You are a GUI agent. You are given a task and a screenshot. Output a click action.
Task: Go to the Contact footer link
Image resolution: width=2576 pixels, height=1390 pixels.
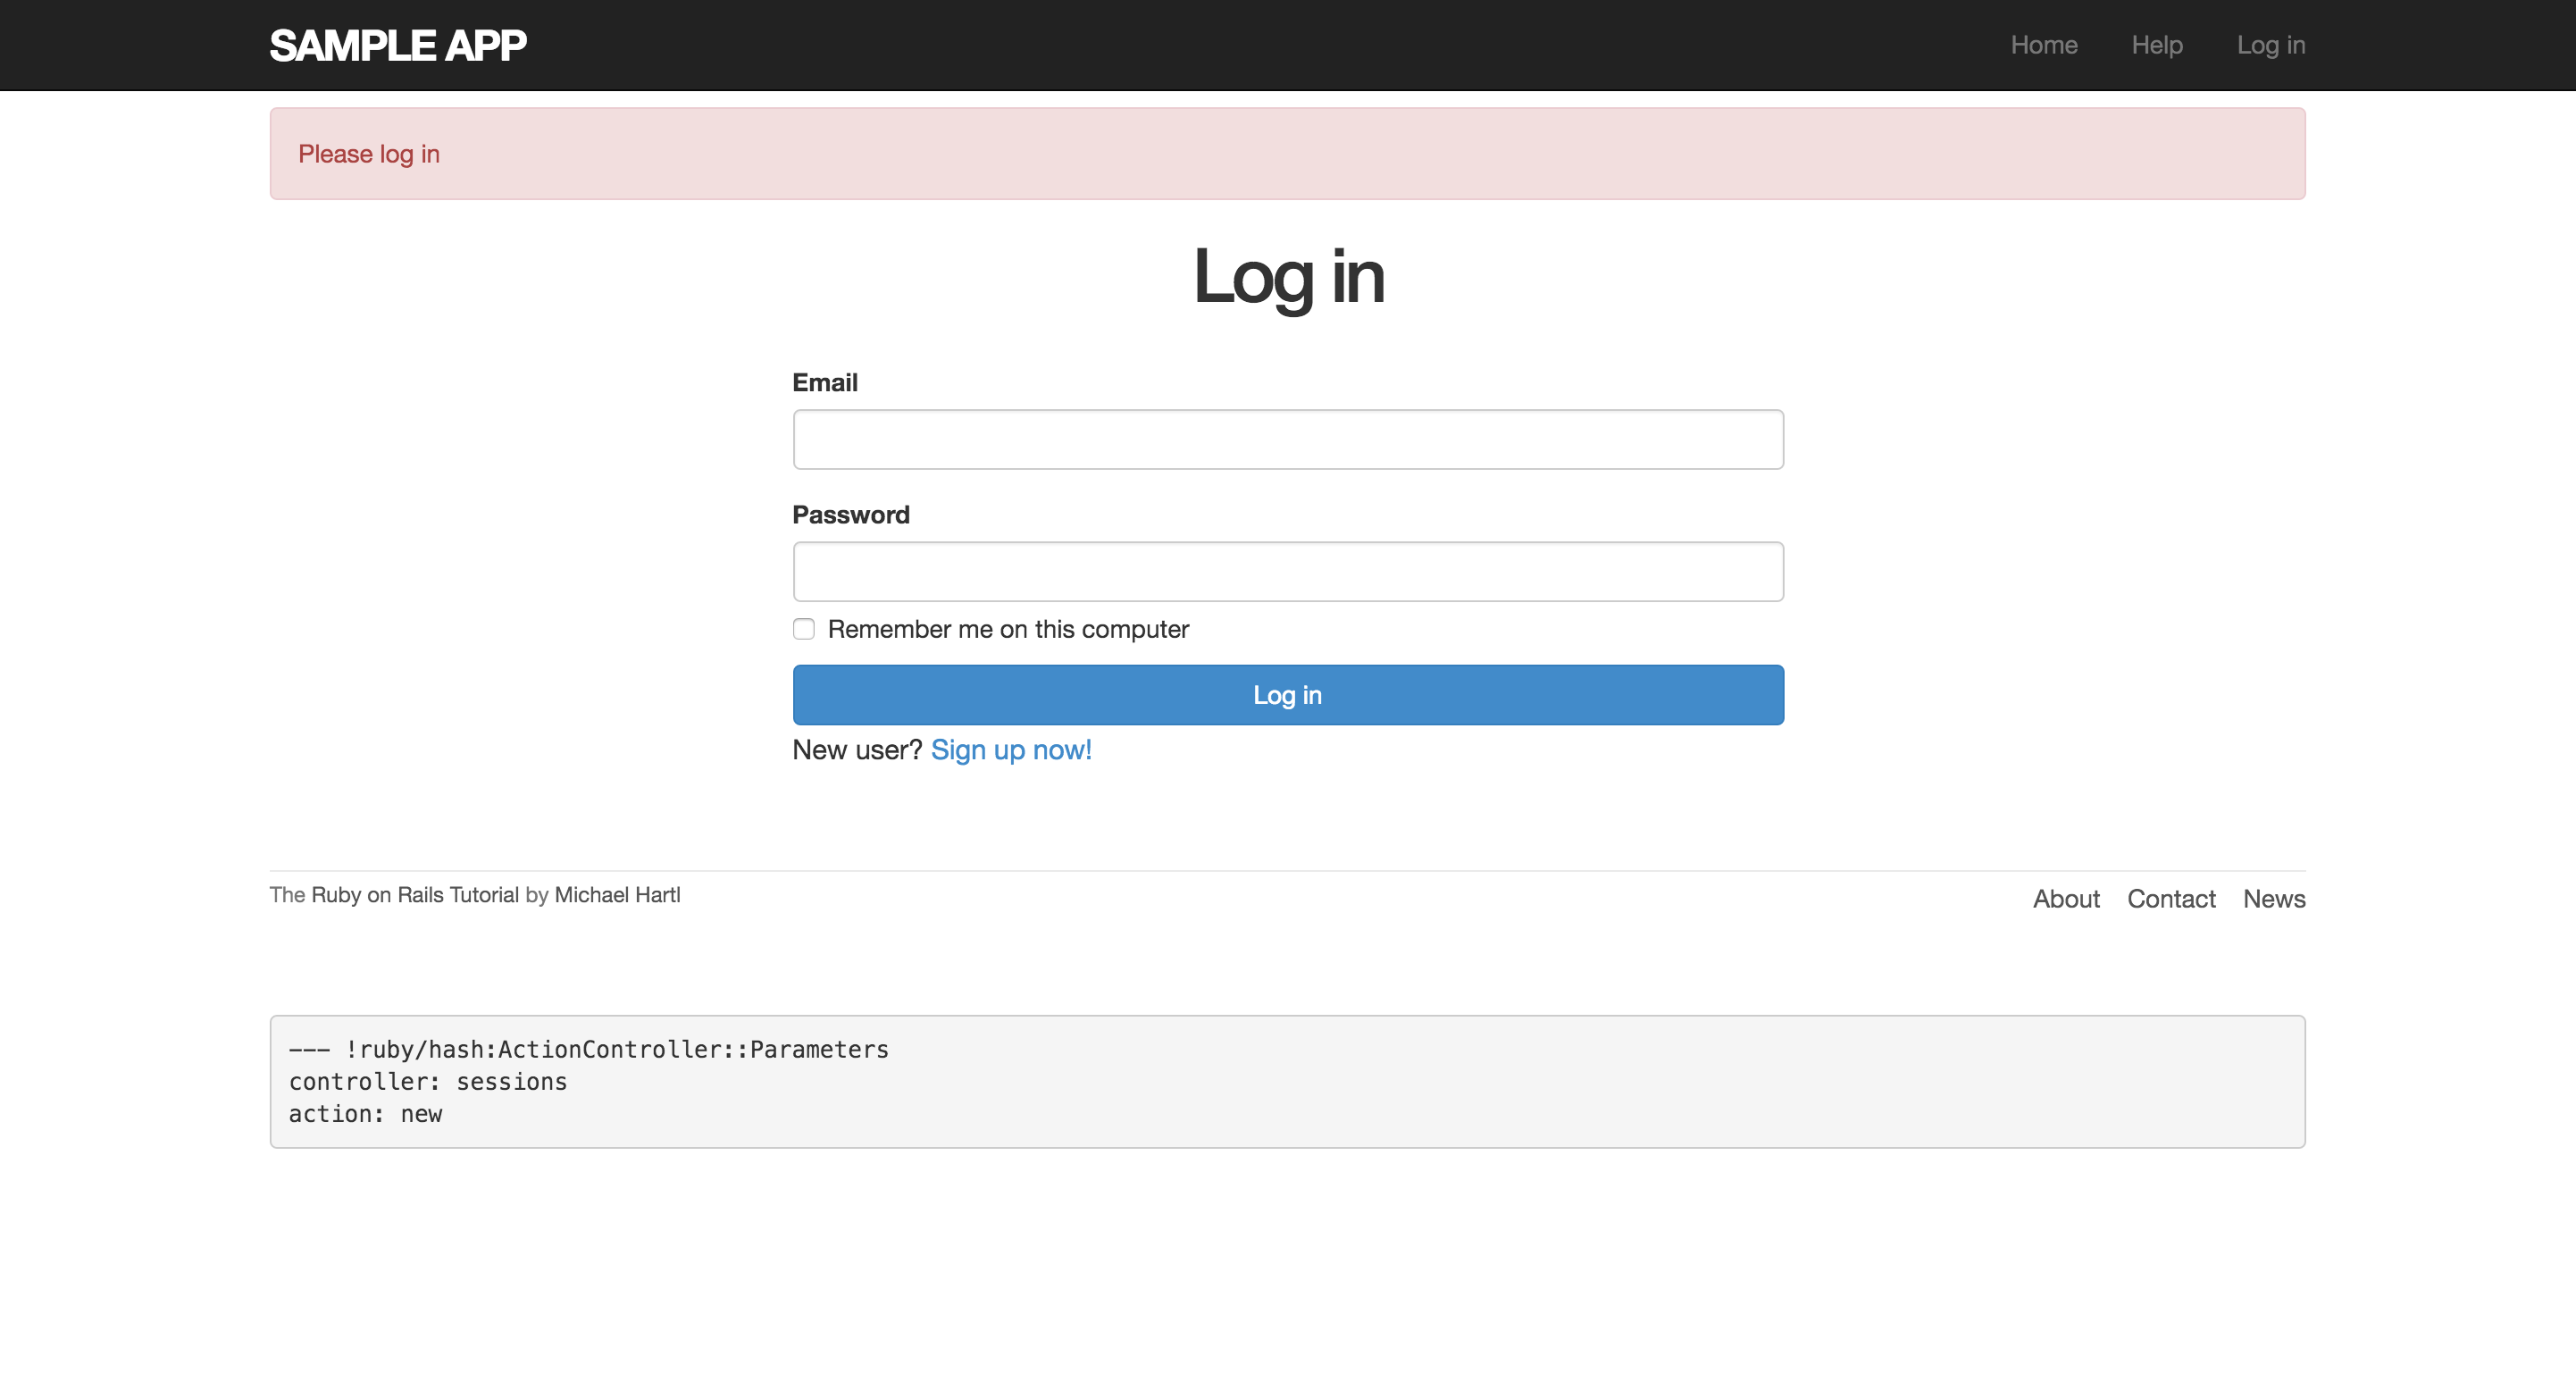click(x=2170, y=899)
